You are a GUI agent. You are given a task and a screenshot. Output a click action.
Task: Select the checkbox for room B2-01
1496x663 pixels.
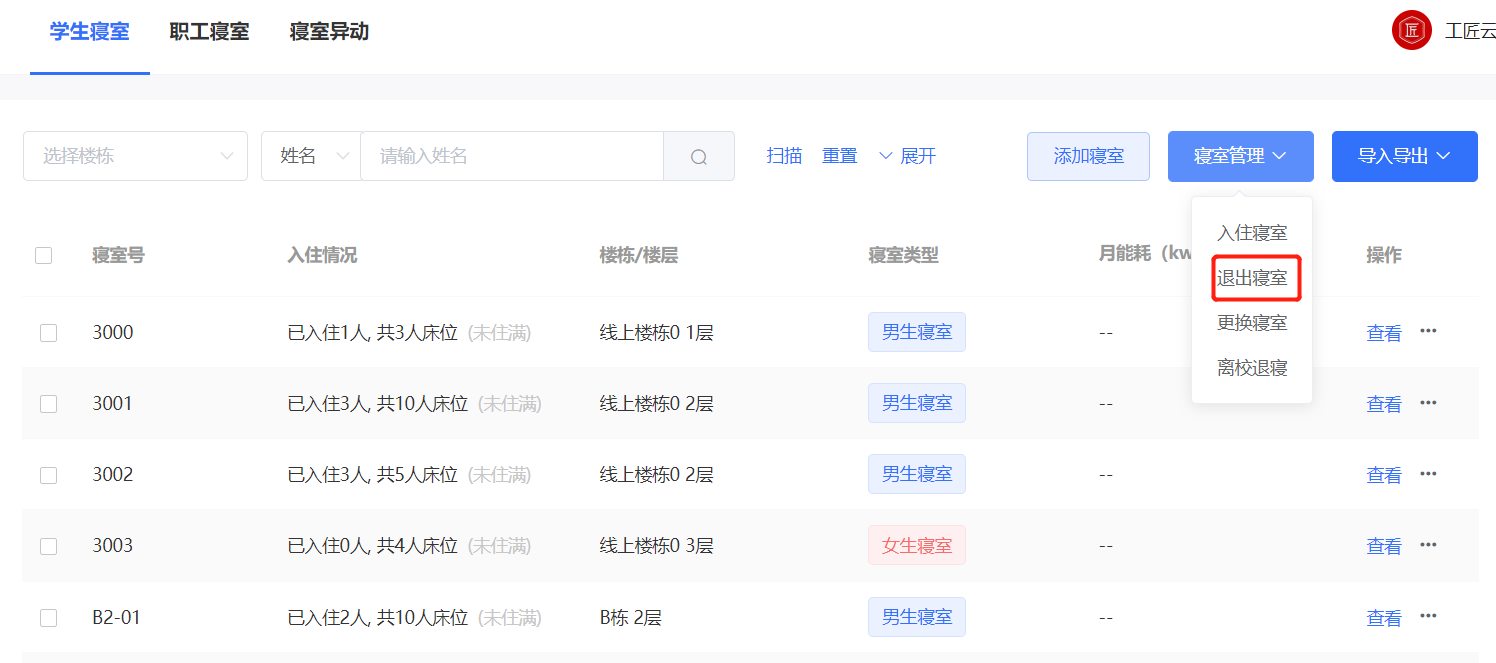(x=48, y=618)
